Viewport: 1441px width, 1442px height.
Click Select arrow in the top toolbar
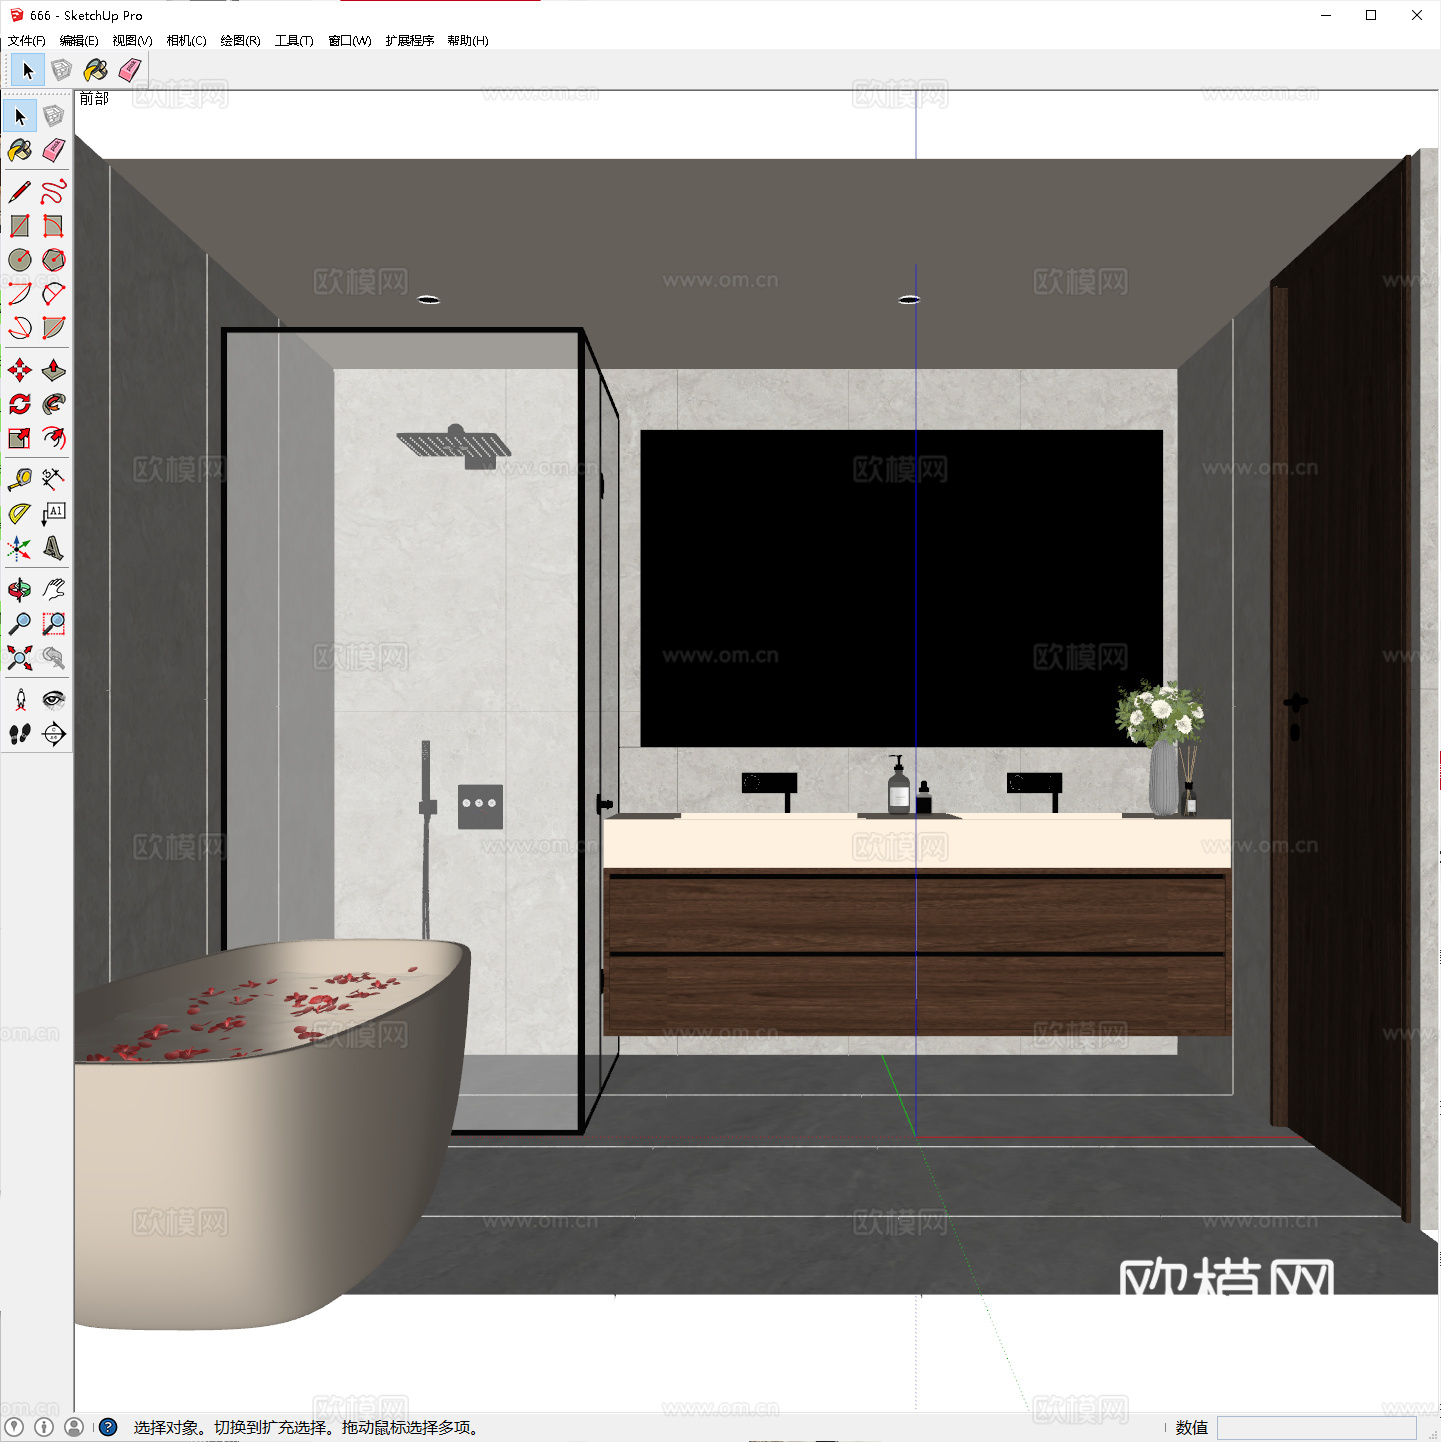28,70
